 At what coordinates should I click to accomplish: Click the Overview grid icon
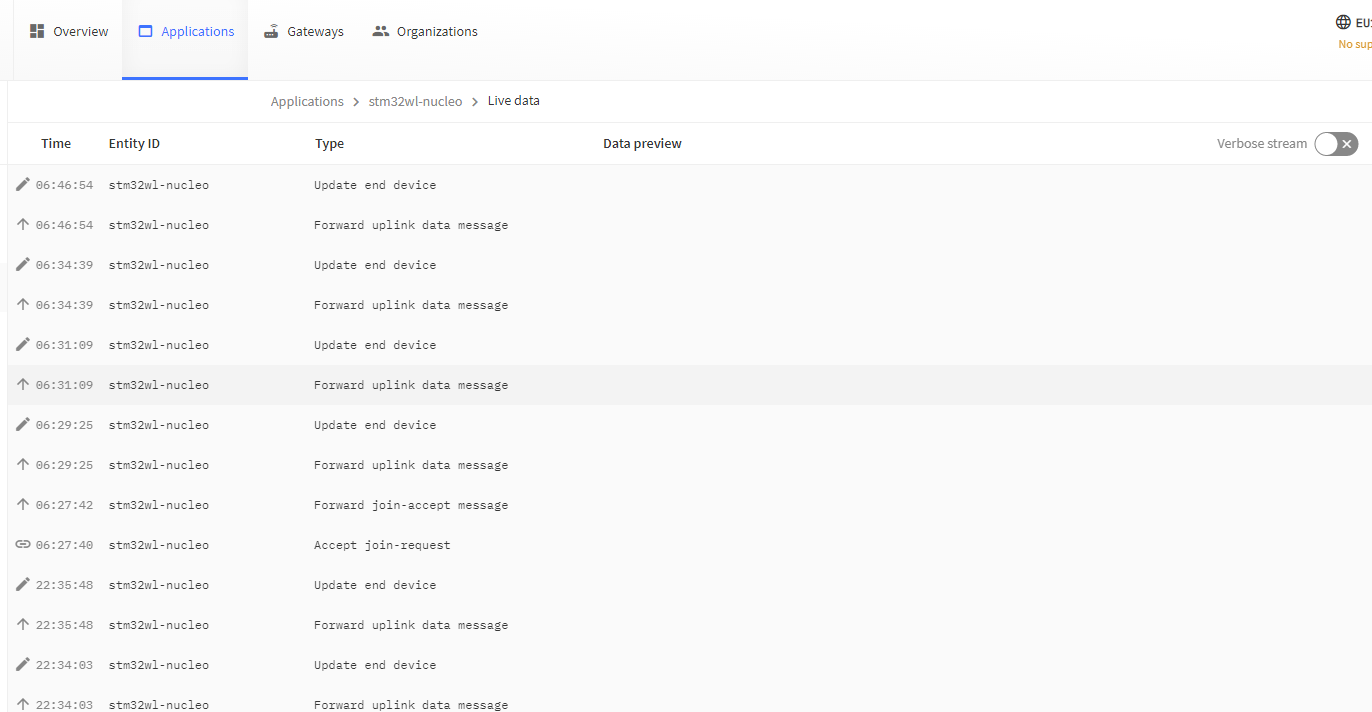coord(37,31)
